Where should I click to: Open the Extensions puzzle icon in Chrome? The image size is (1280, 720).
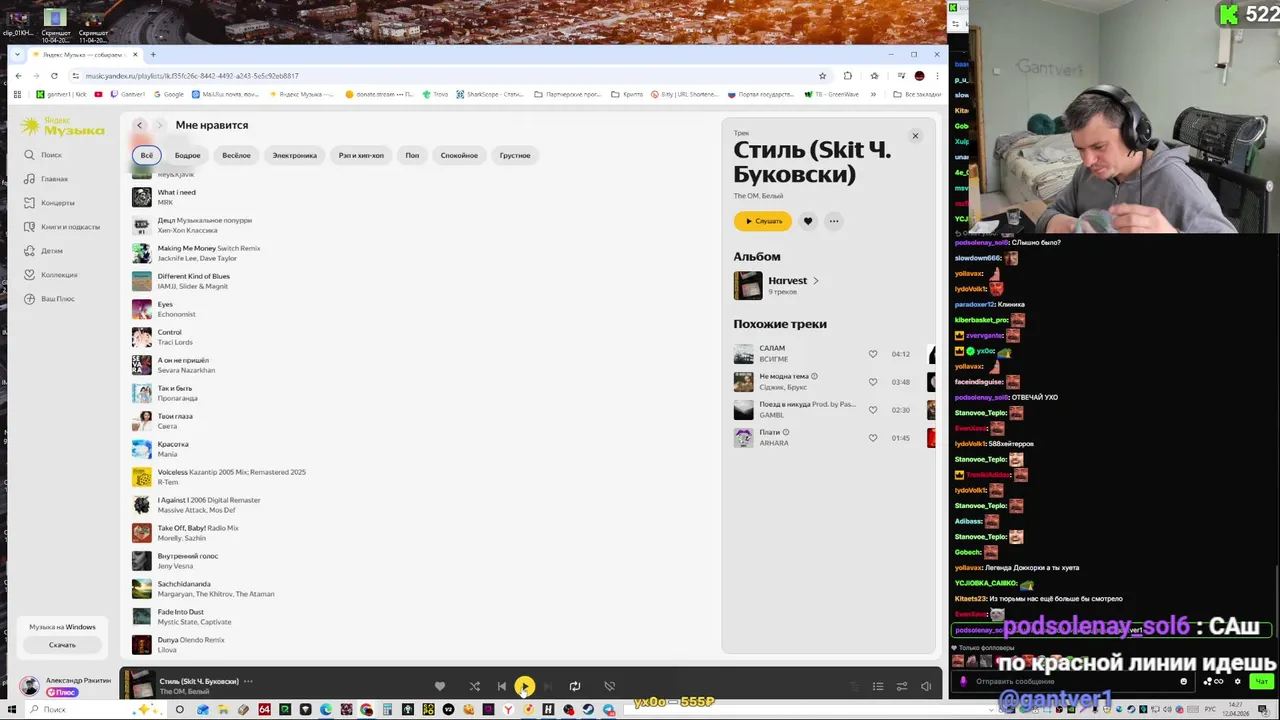[x=848, y=76]
